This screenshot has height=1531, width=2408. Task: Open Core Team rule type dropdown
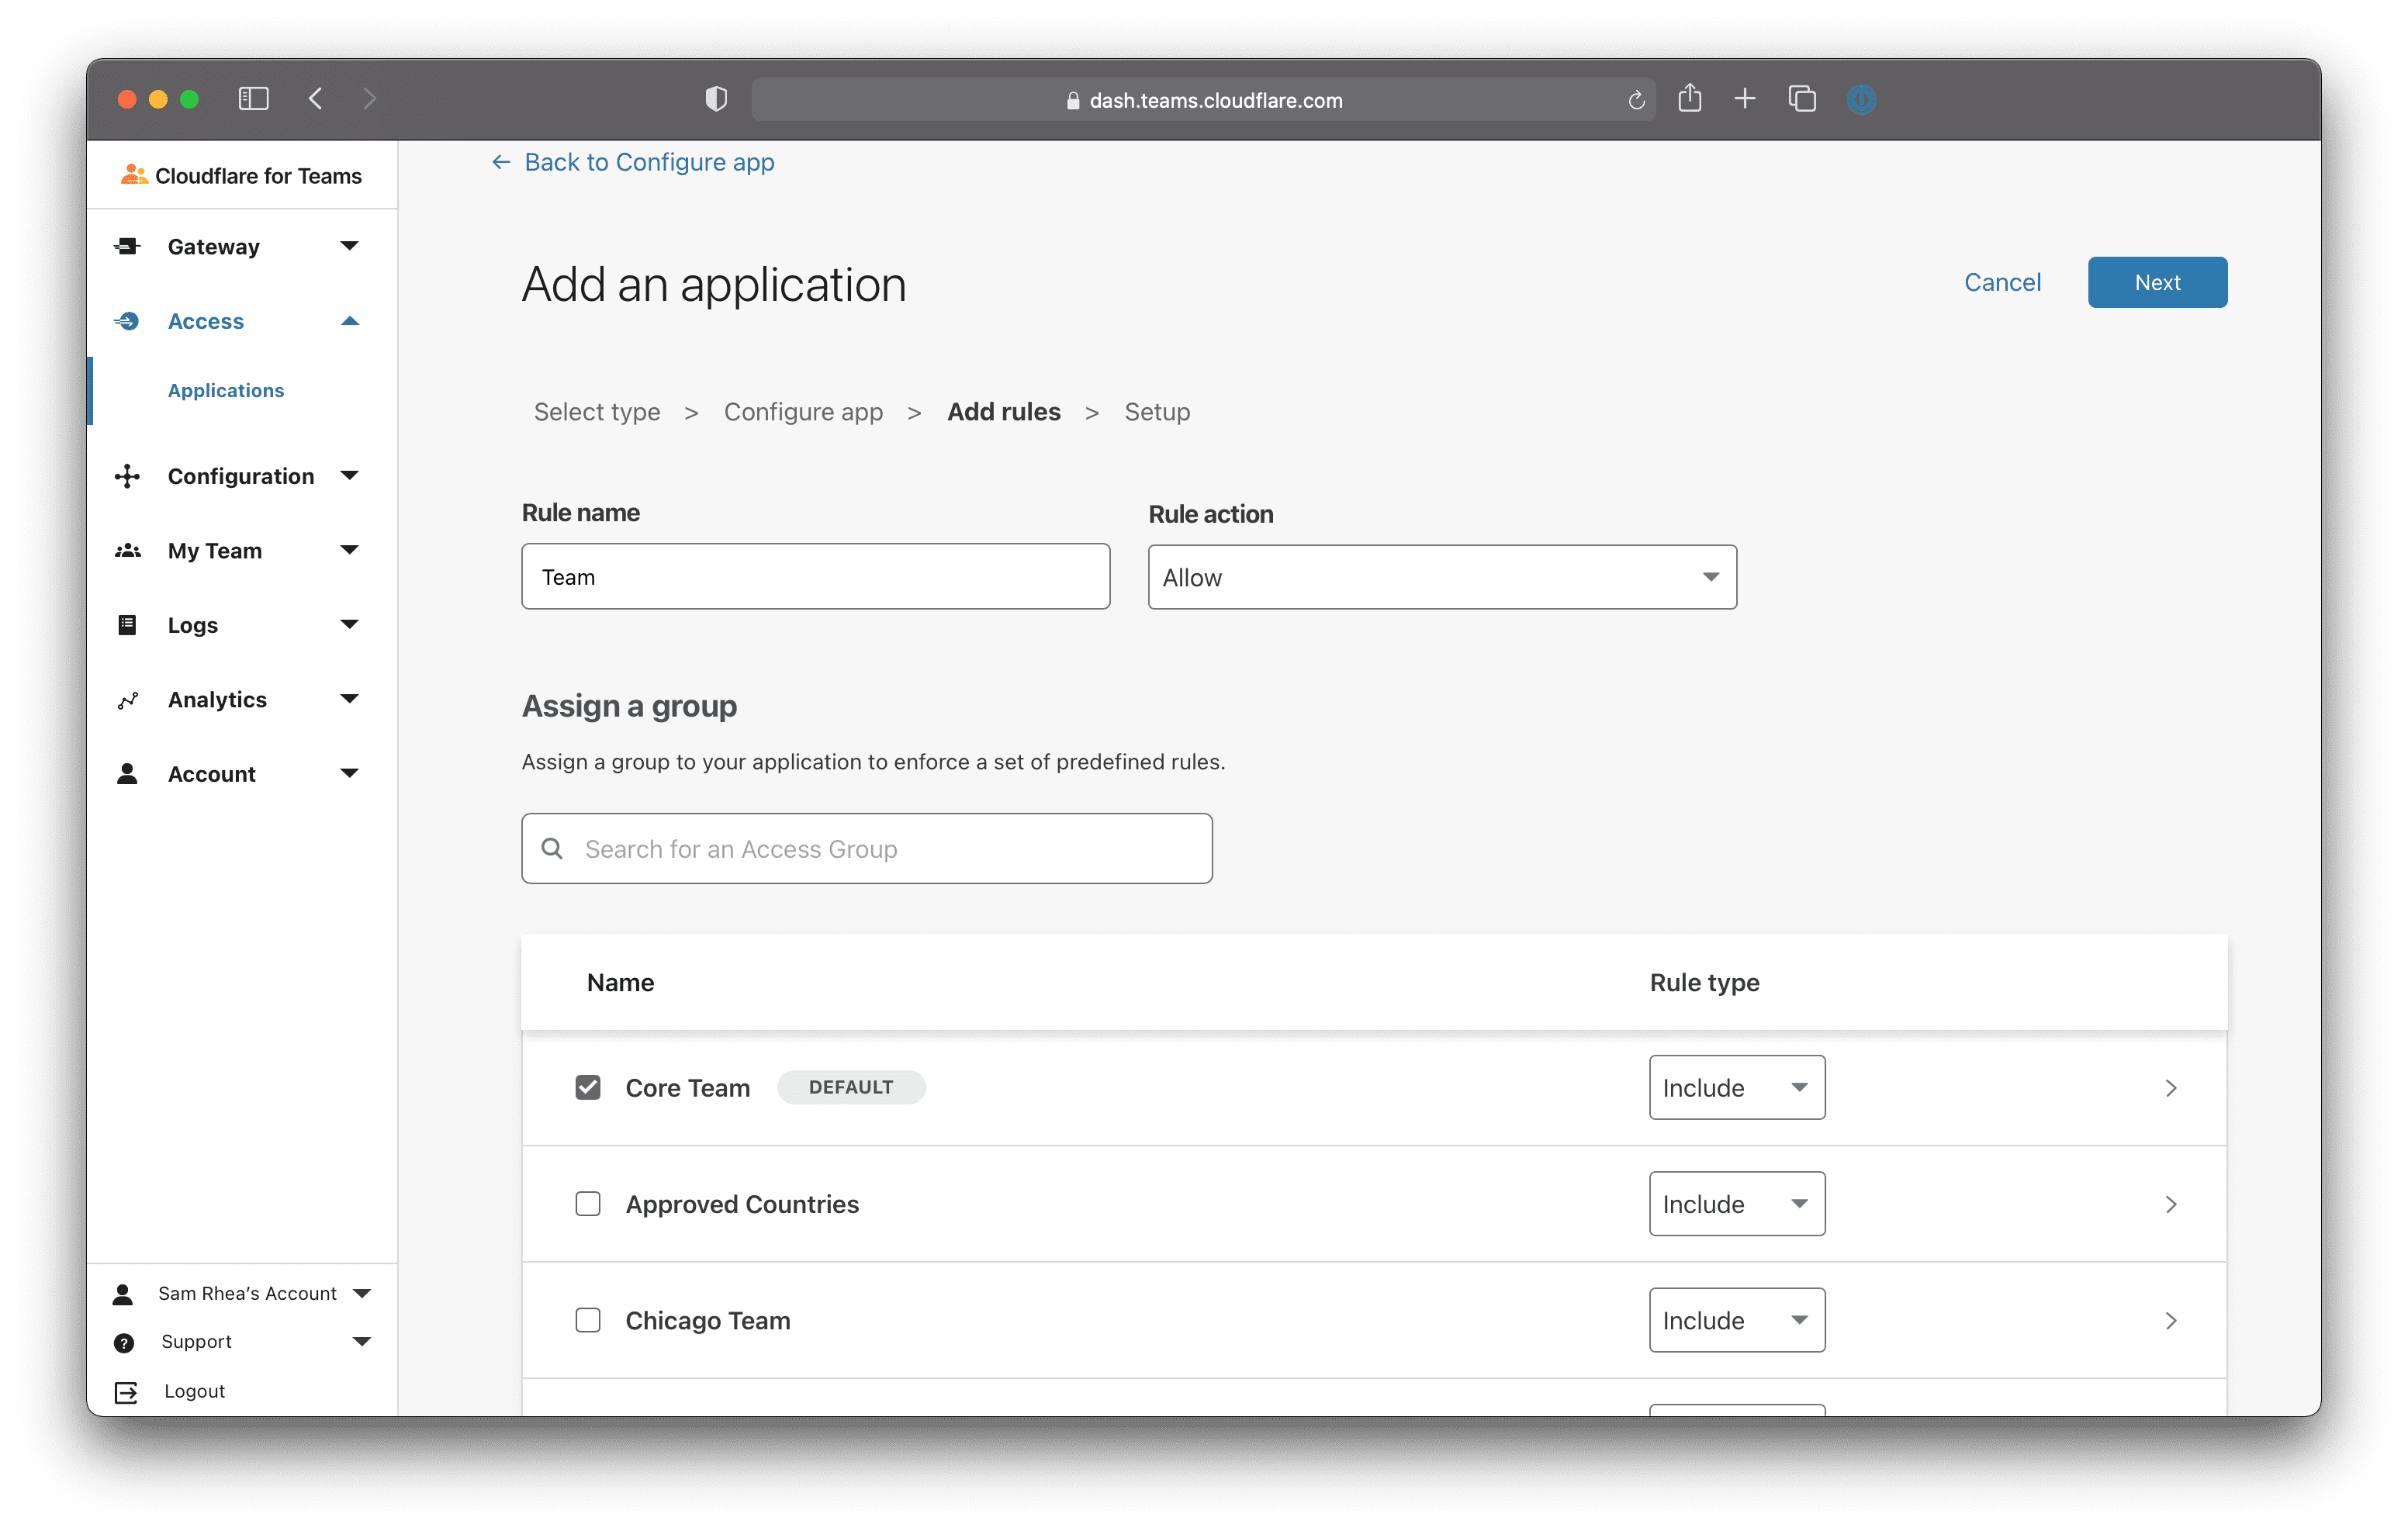pos(1736,1087)
